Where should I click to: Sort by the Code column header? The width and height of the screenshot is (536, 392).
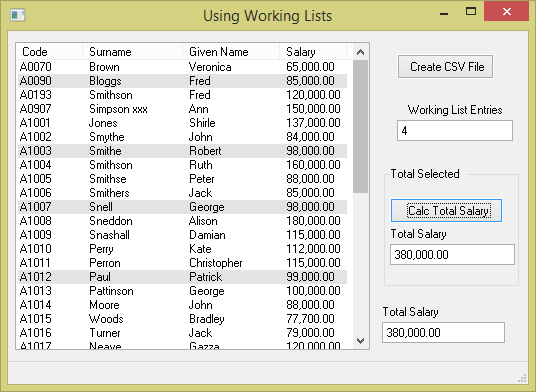pos(50,52)
